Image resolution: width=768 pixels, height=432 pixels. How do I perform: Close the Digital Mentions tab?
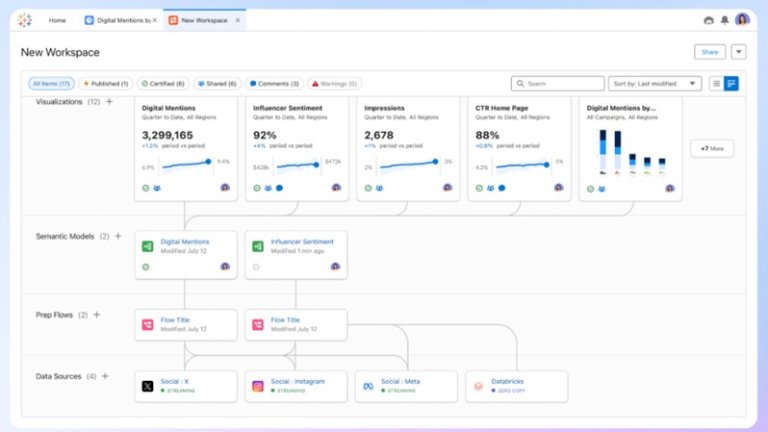155,20
